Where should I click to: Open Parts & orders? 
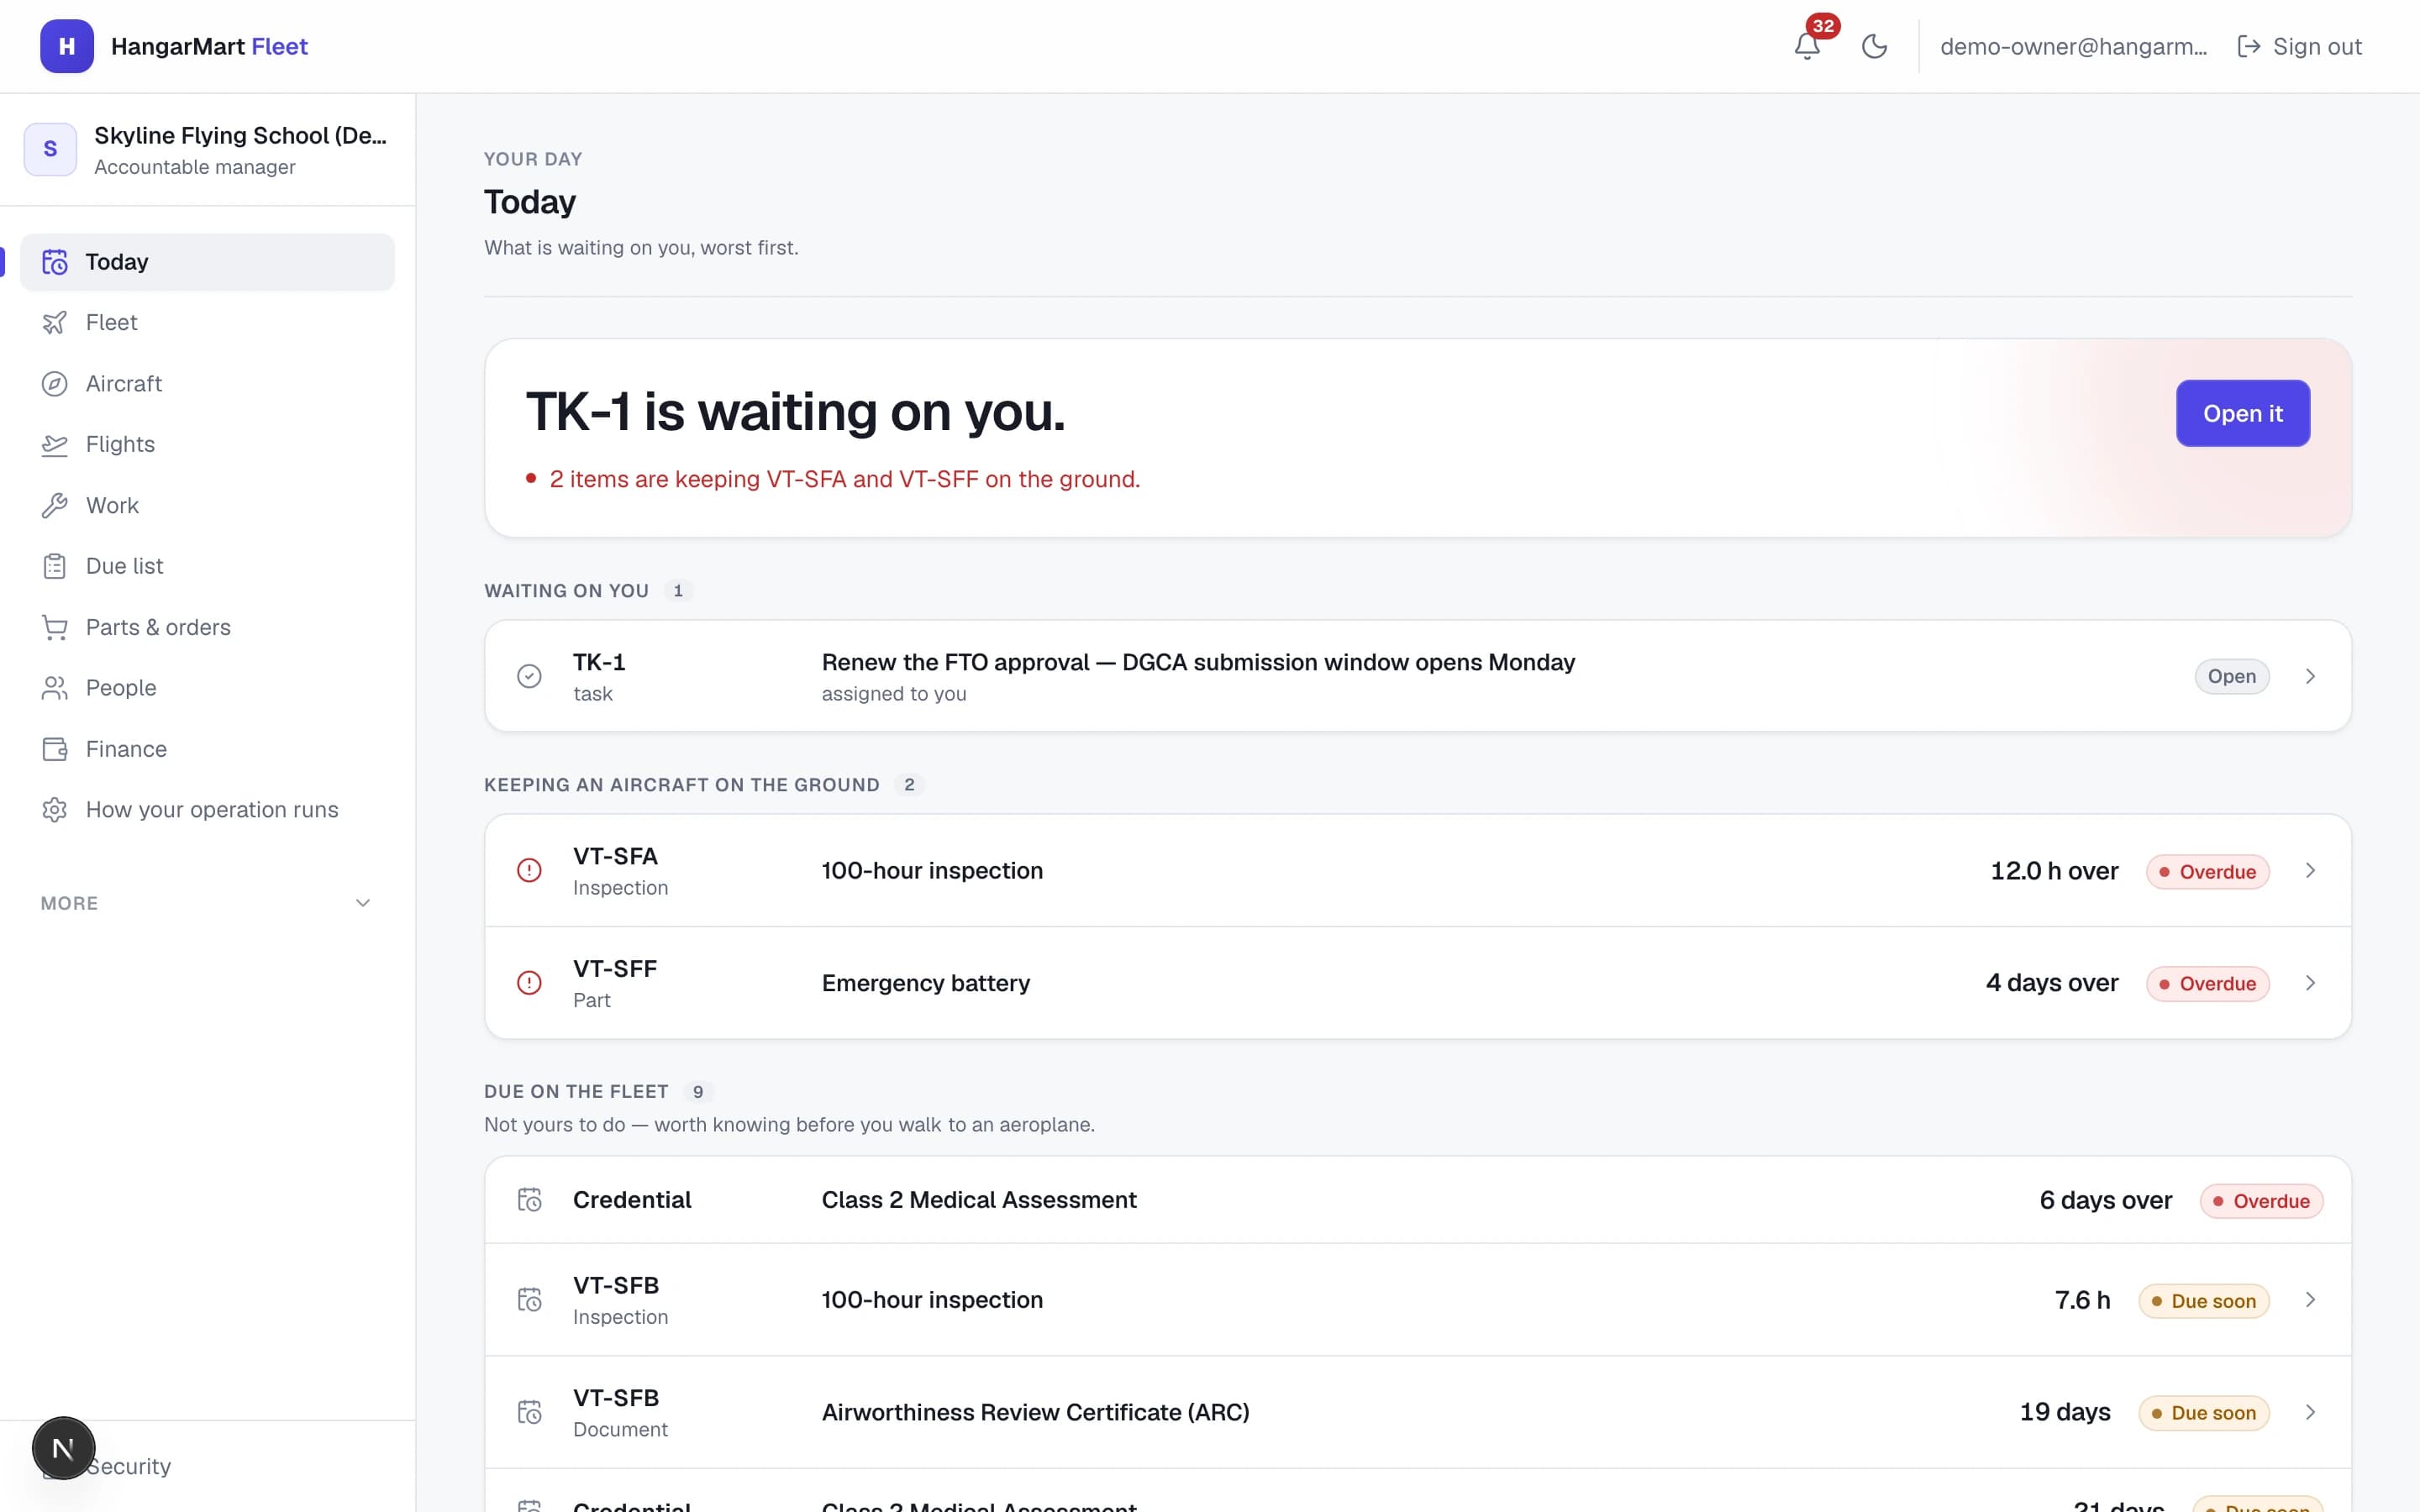207,627
